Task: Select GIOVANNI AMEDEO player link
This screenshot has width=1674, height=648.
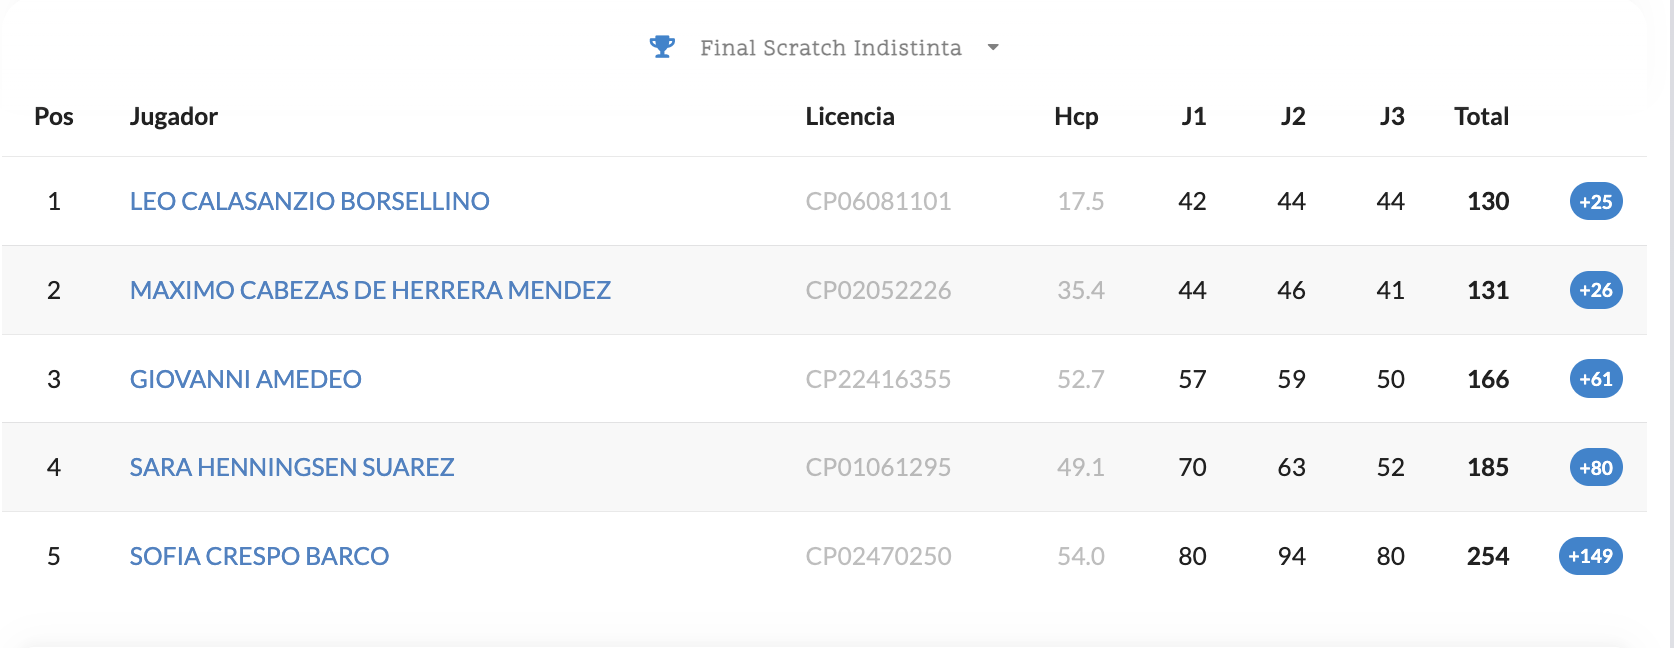Action: (x=245, y=379)
